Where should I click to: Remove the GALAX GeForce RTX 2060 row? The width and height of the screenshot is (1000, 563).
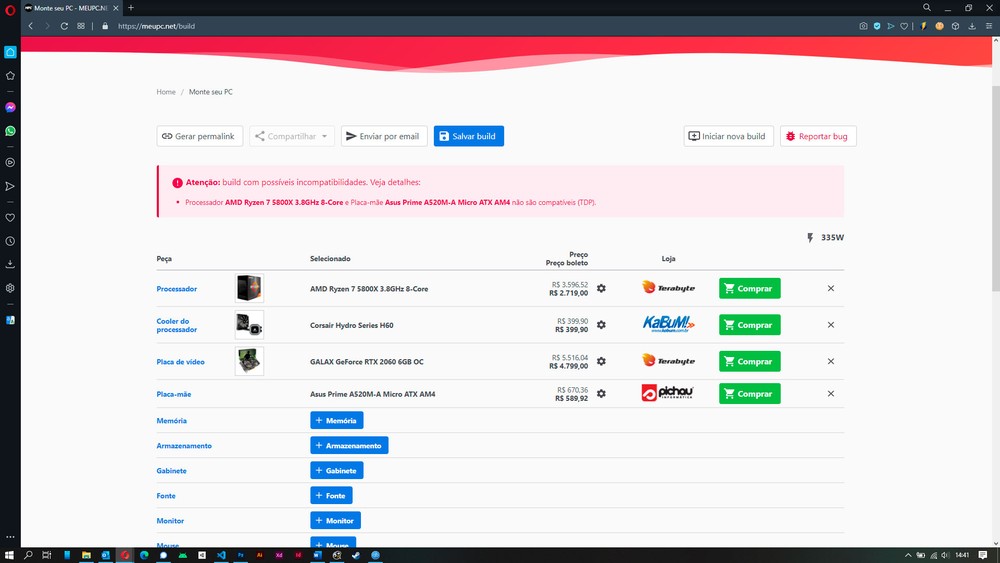(x=830, y=361)
